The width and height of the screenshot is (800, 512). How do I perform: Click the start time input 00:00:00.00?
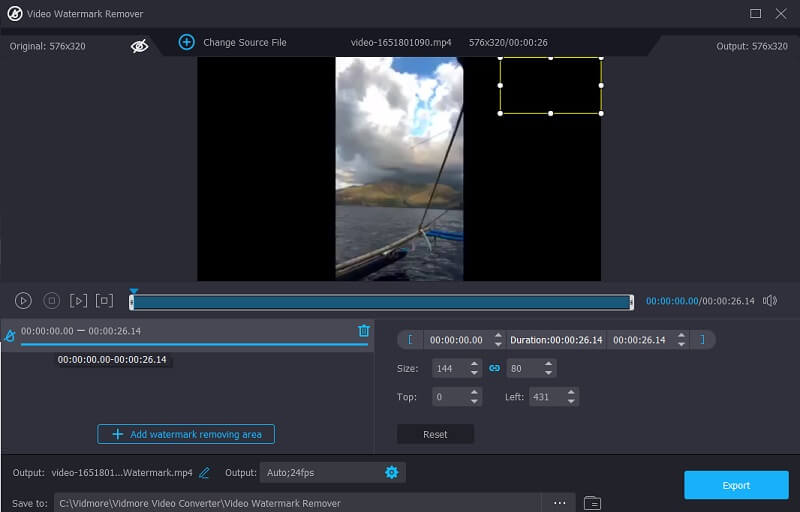[x=457, y=340]
